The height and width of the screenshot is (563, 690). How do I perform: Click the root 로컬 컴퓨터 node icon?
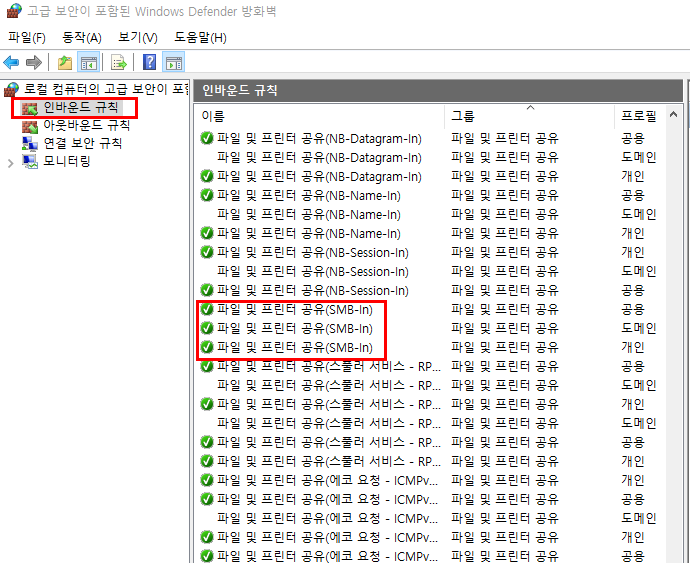click(11, 90)
